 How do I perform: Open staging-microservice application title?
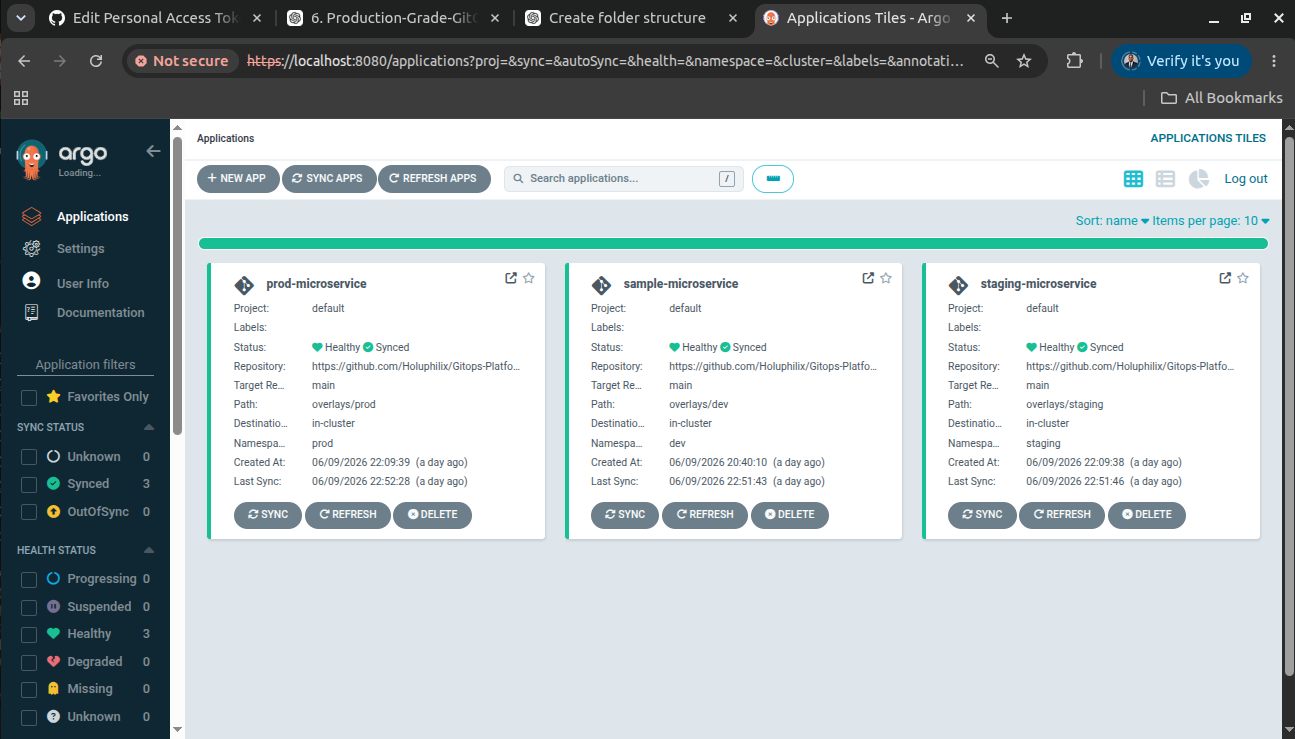click(x=1039, y=284)
